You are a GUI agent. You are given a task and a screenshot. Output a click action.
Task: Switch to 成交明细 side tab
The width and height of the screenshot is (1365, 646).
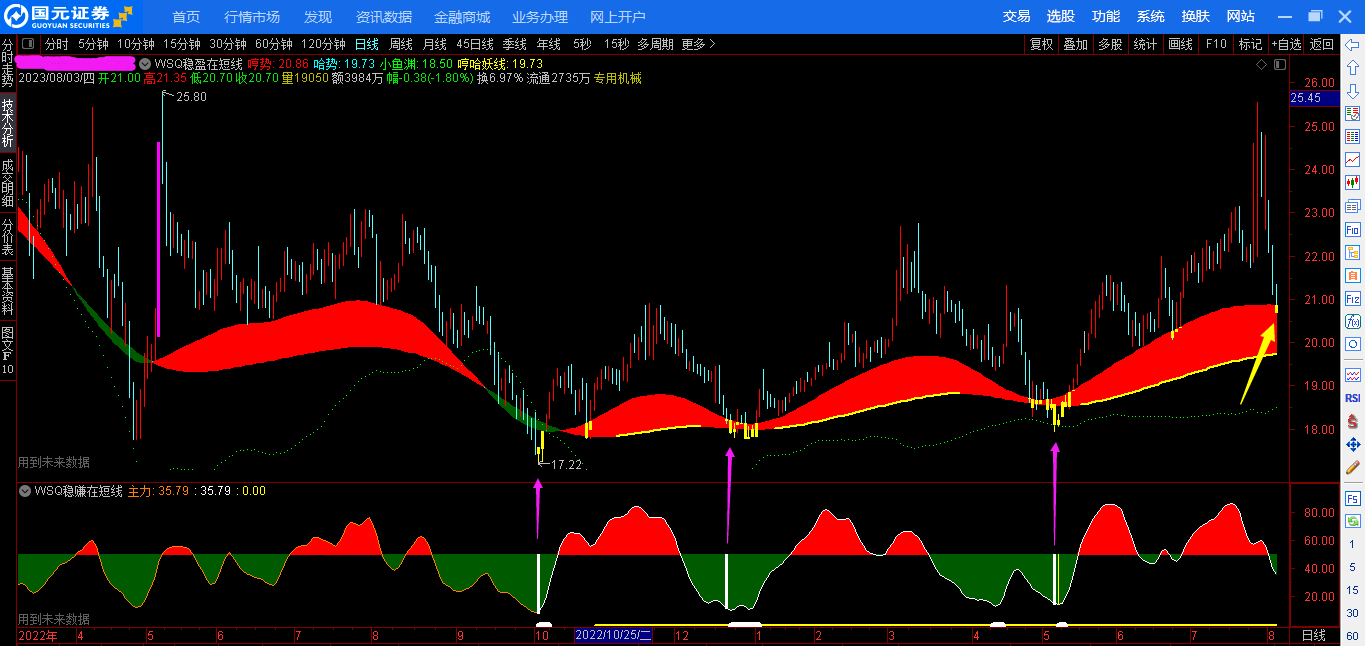point(8,181)
